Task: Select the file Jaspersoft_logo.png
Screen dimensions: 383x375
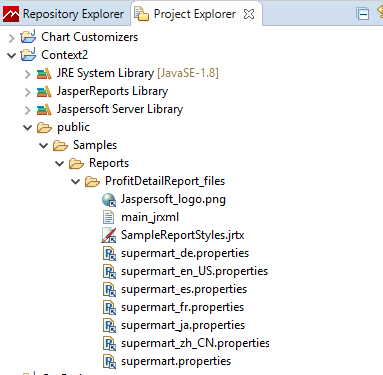Action: pyautogui.click(x=173, y=199)
